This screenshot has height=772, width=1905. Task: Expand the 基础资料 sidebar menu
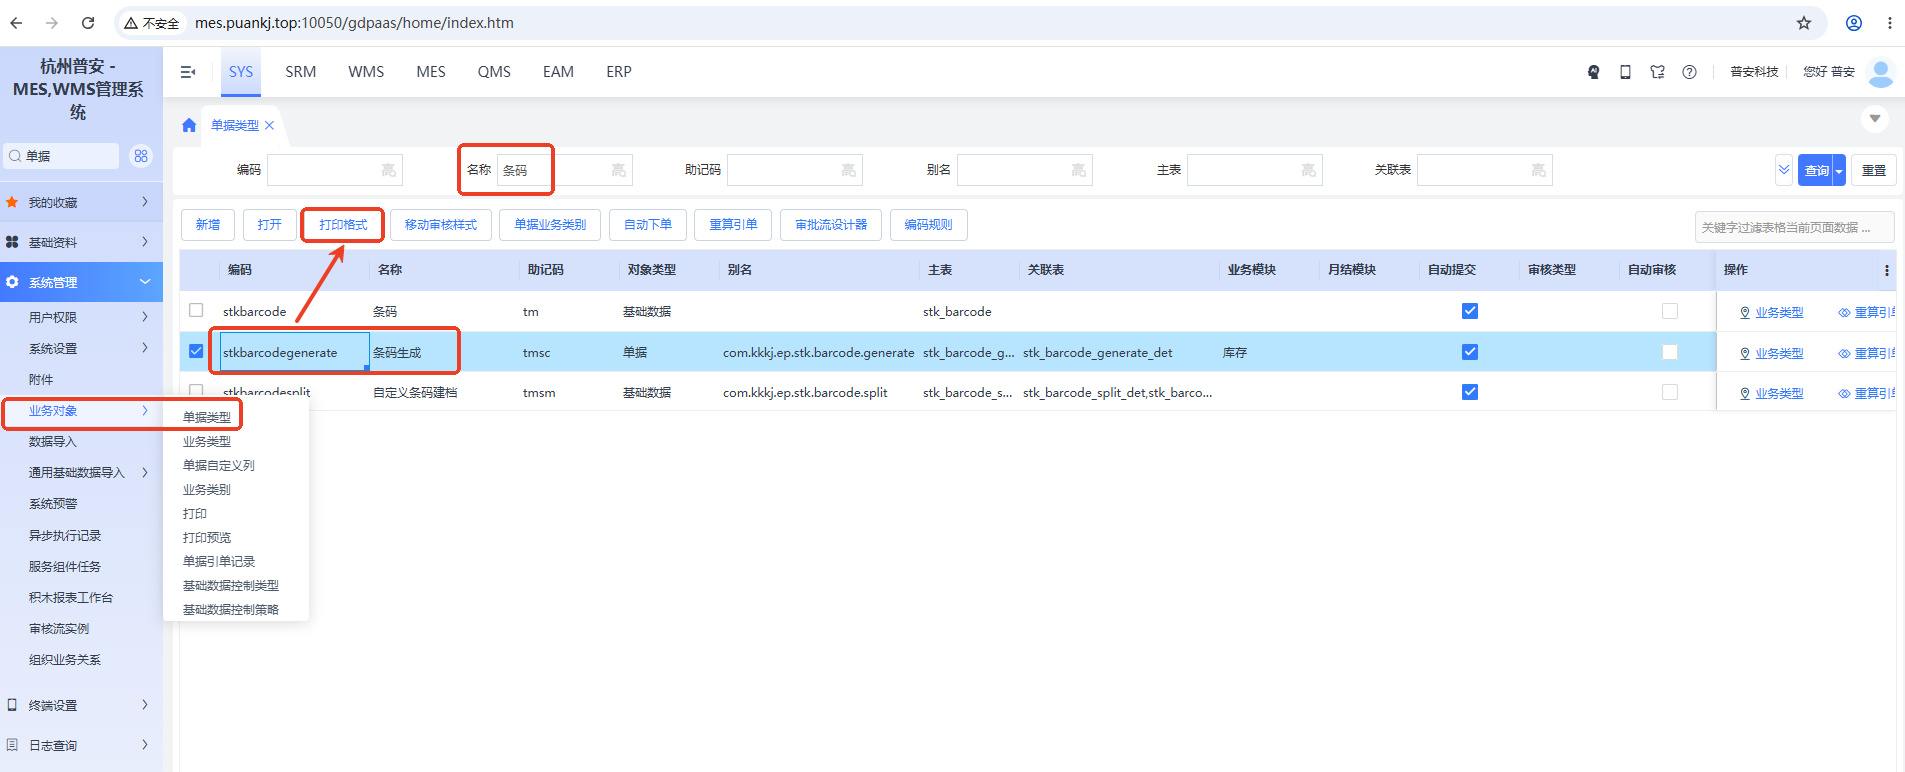coord(81,242)
